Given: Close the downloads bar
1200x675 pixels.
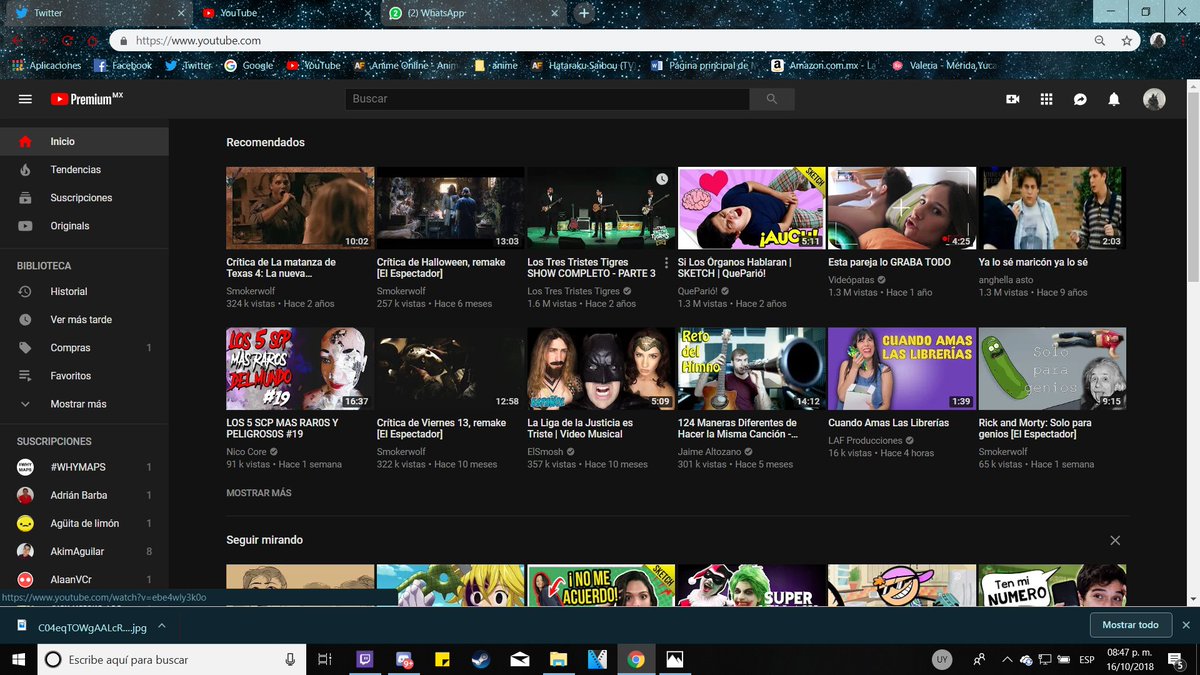Looking at the screenshot, I should point(1186,625).
